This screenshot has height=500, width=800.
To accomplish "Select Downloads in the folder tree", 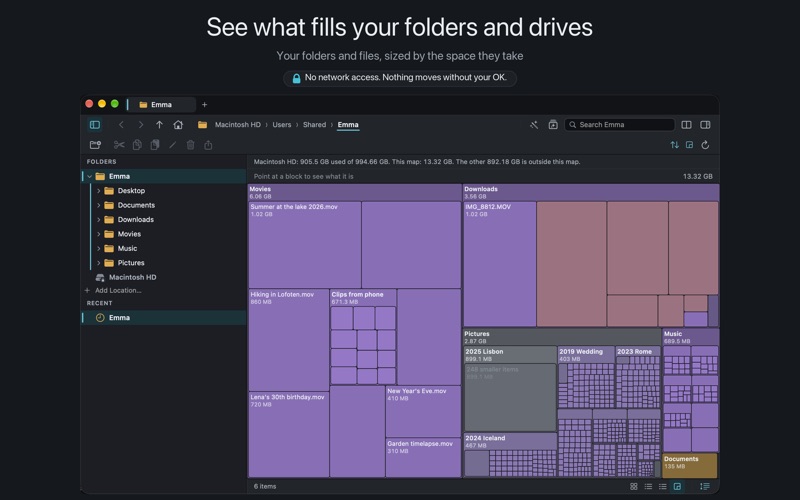I will [136, 220].
